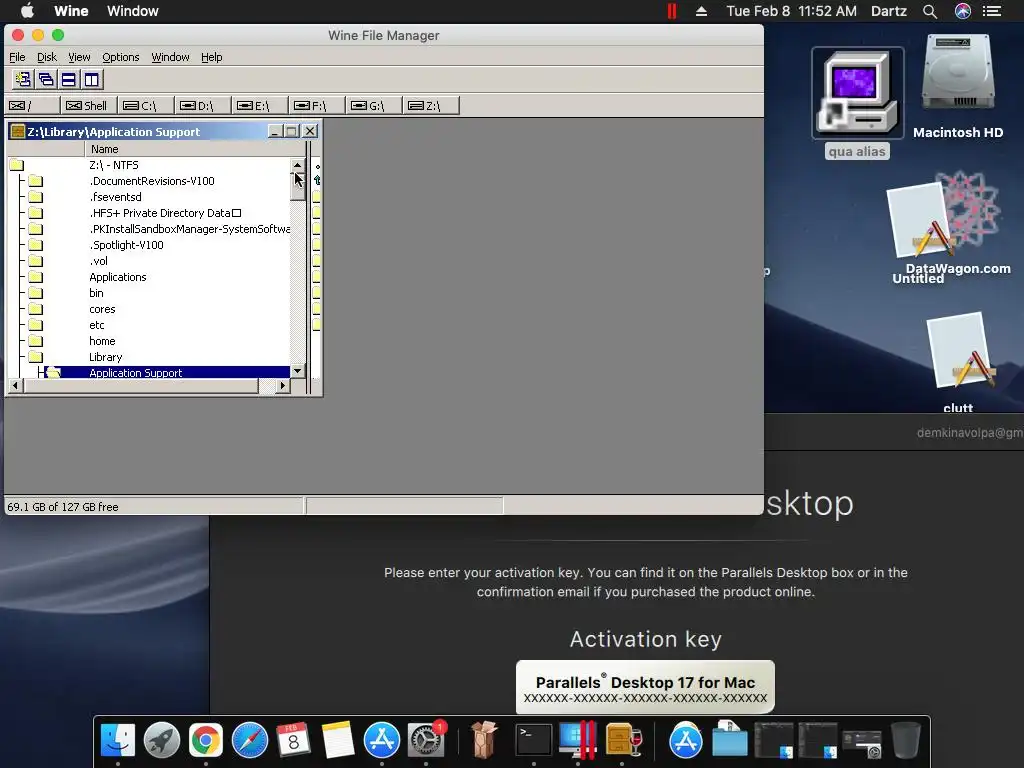
Task: Open the Disk menu
Action: (46, 57)
